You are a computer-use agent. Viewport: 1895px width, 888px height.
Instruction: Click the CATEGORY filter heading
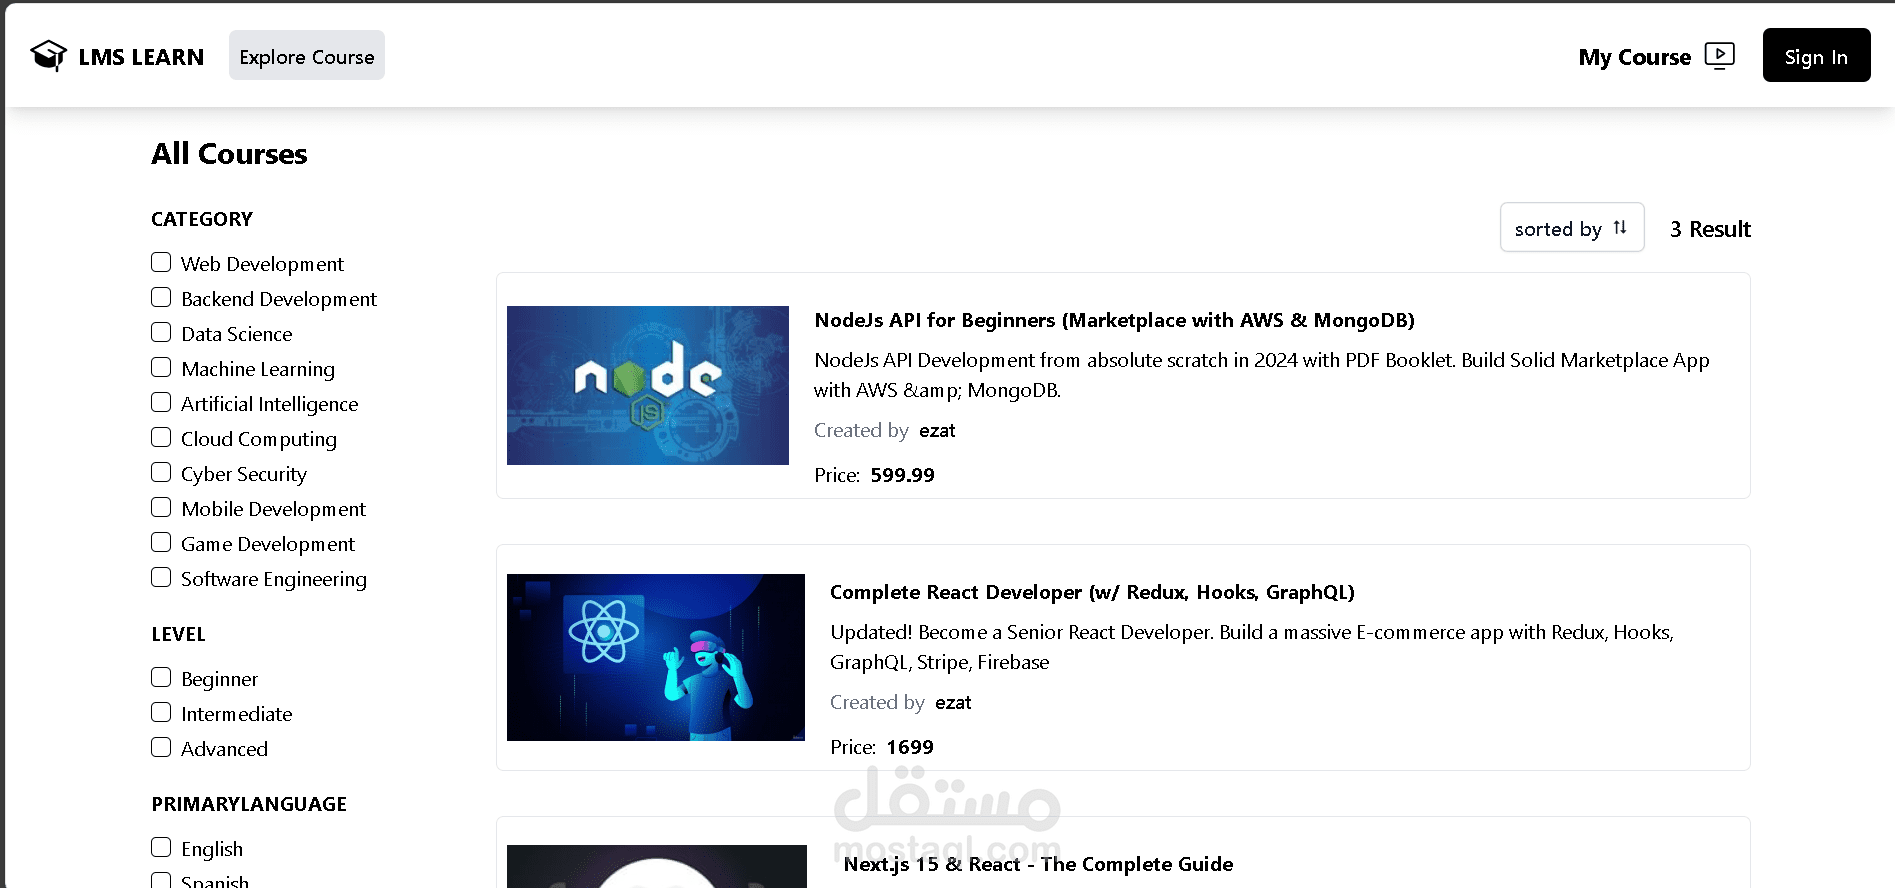202,219
